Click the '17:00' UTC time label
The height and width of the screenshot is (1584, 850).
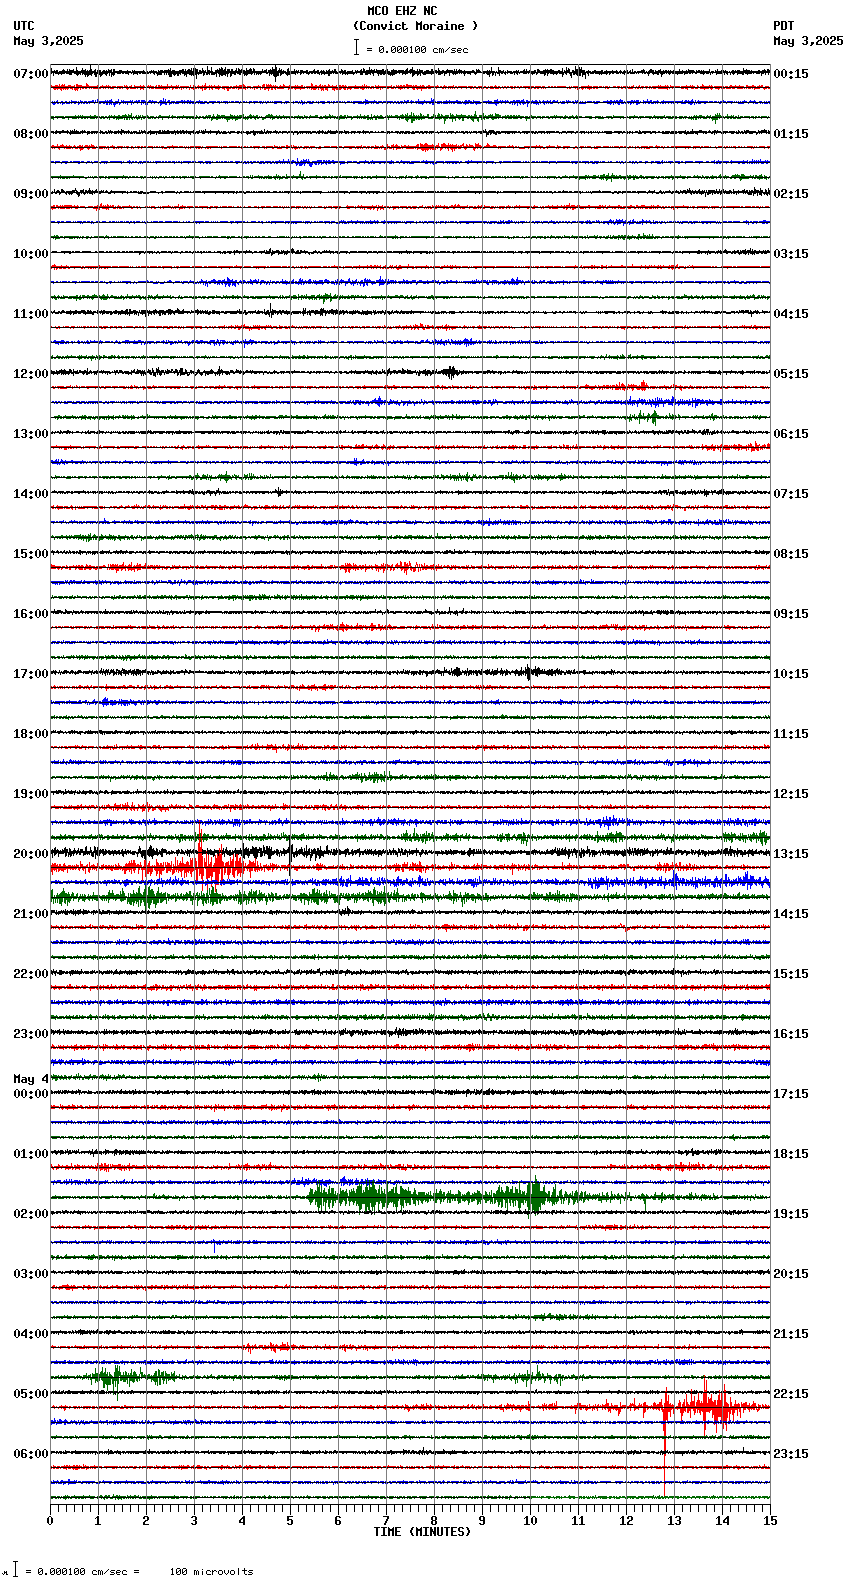pos(31,674)
